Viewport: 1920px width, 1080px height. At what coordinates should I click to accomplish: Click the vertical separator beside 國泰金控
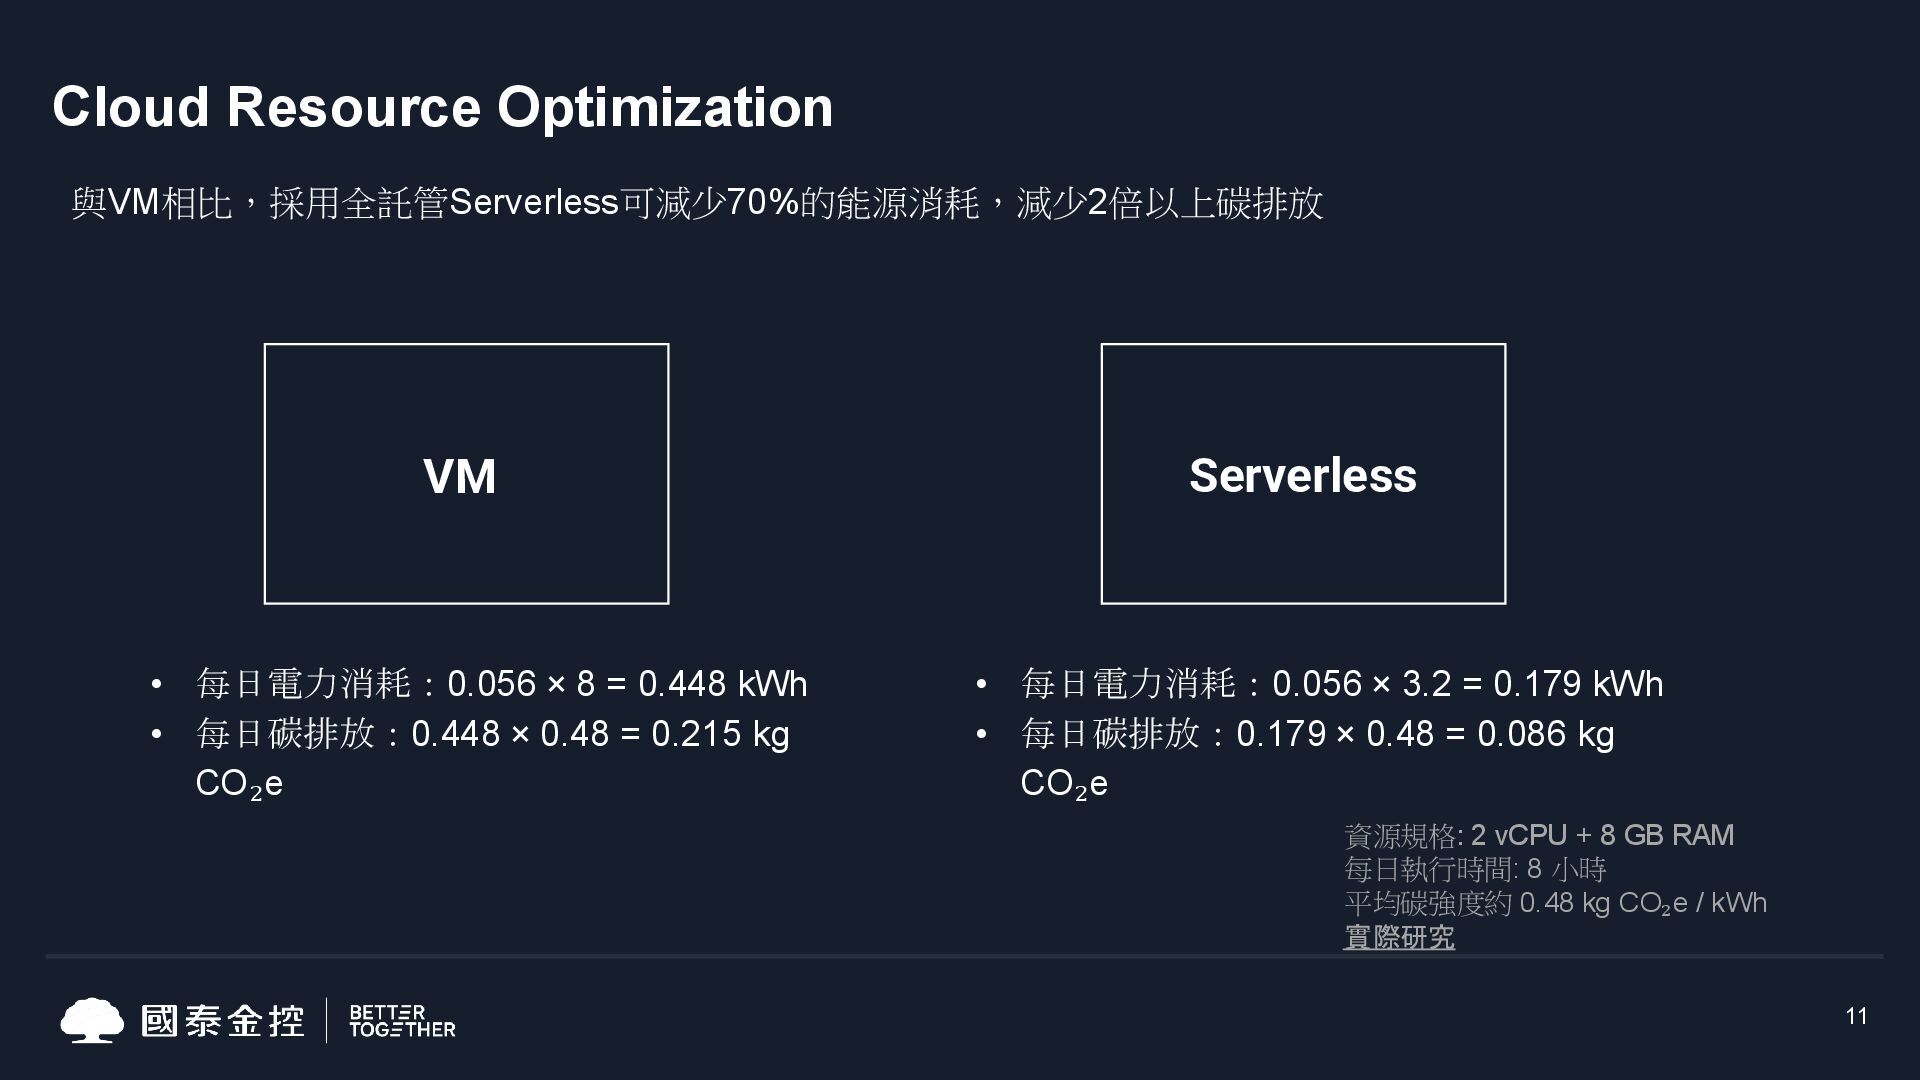[x=327, y=1021]
